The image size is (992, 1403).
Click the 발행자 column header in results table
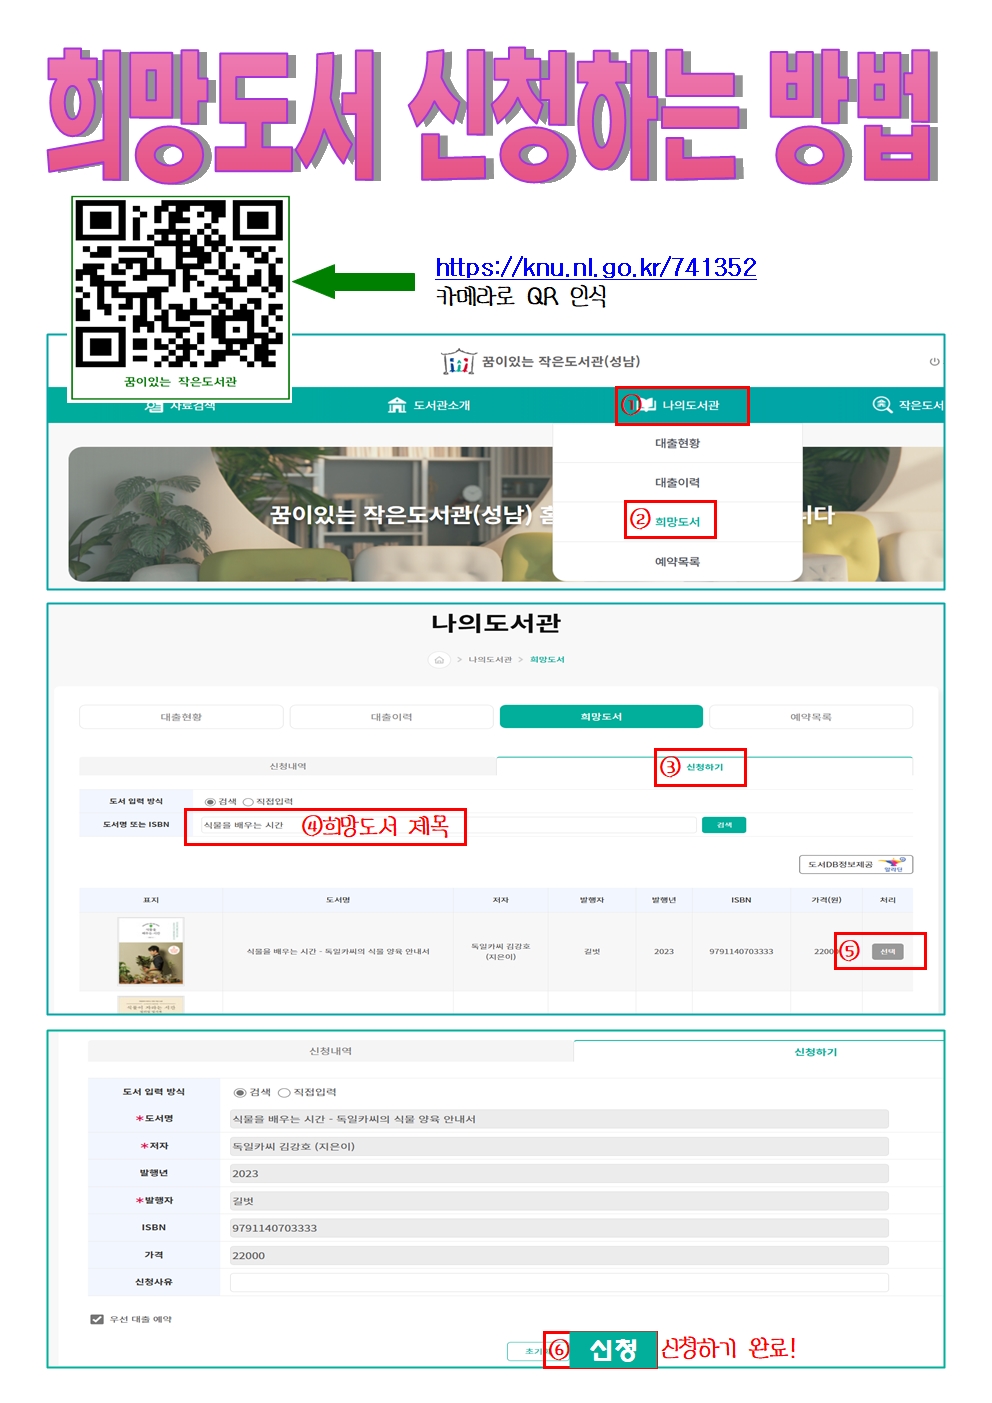click(x=592, y=900)
